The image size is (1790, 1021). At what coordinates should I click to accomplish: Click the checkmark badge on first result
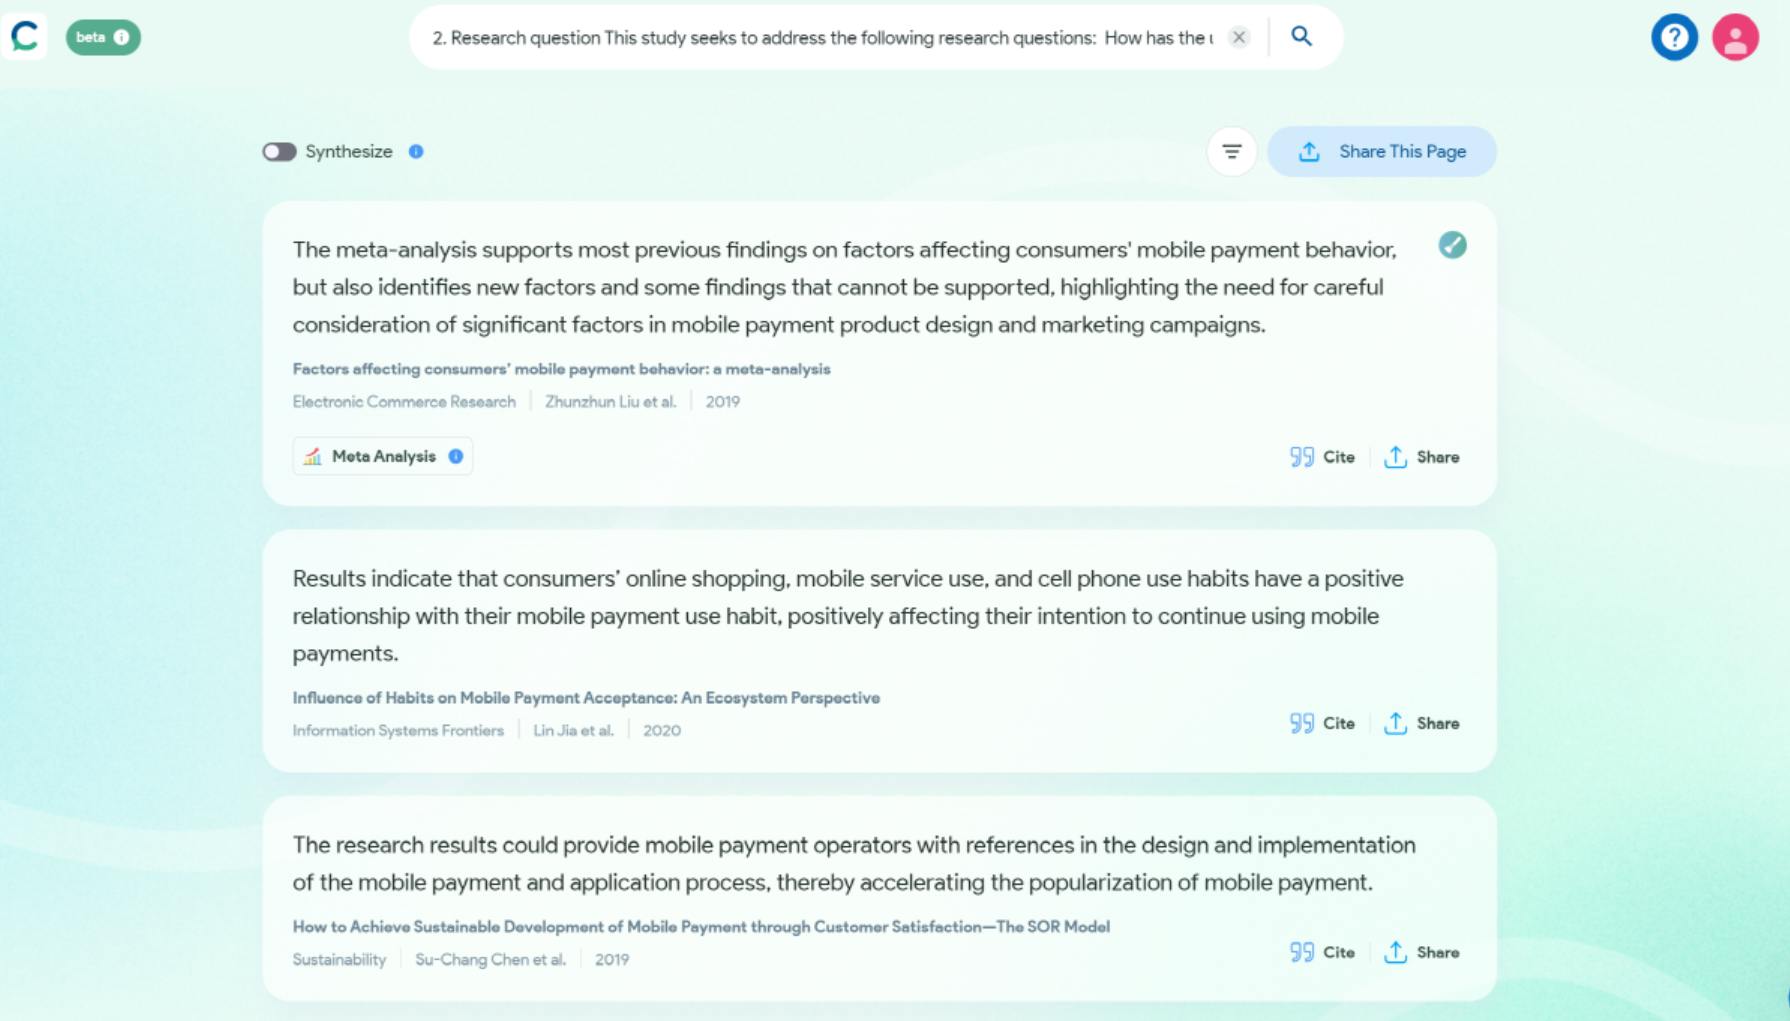[x=1452, y=245]
